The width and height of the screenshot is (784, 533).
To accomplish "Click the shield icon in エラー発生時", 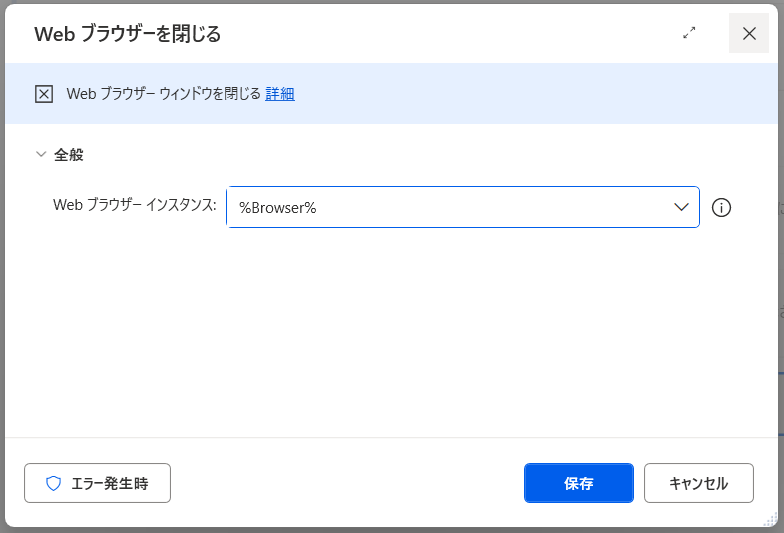I will coord(54,483).
